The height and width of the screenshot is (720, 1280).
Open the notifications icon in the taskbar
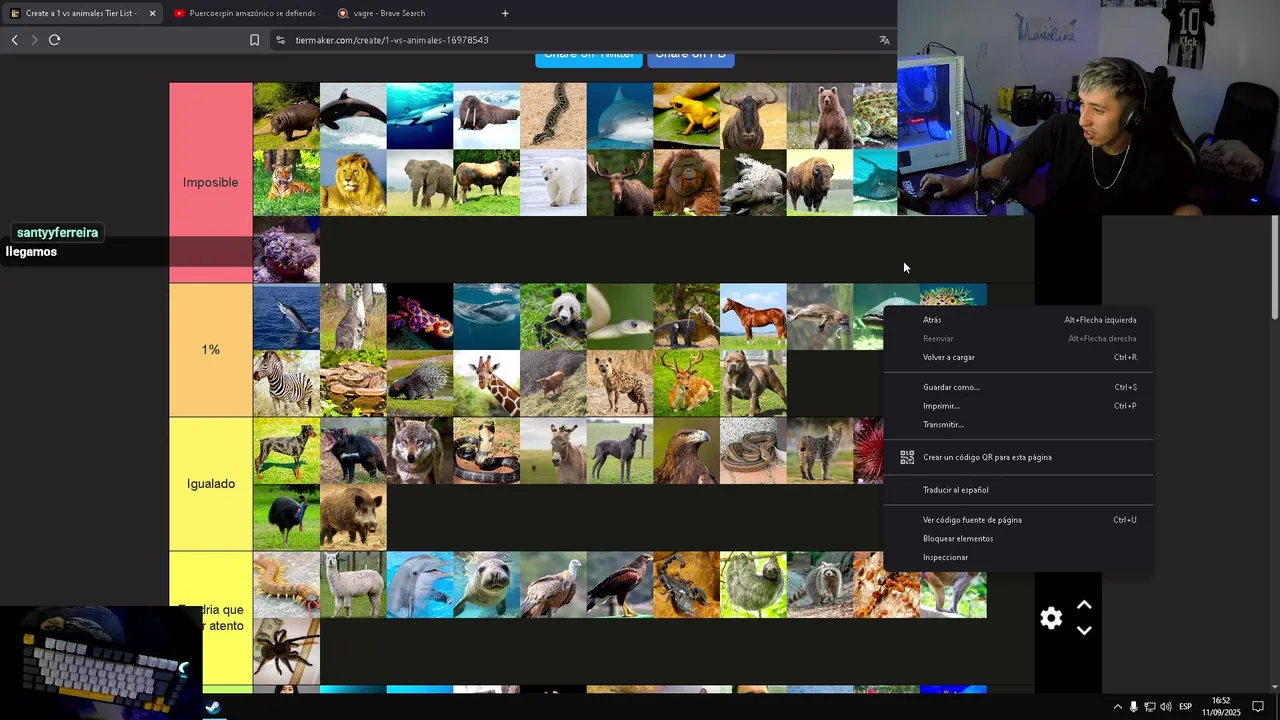click(x=1258, y=707)
